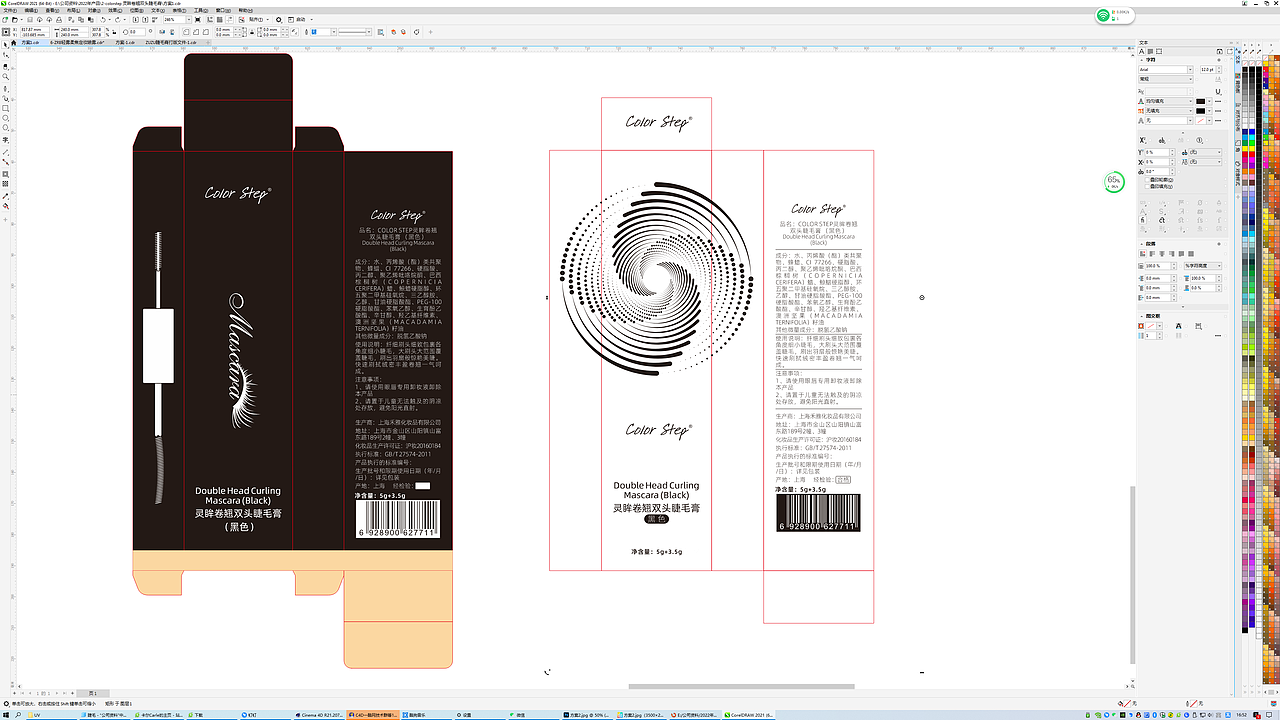Click the full-screen preview icon beside zoom level
This screenshot has height=720, width=1280.
pos(197,20)
